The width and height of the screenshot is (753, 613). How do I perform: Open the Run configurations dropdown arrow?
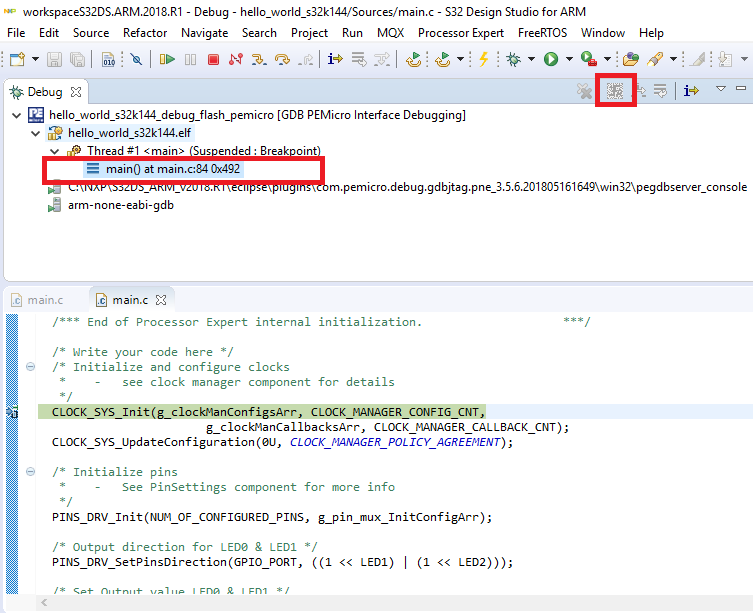pyautogui.click(x=569, y=59)
